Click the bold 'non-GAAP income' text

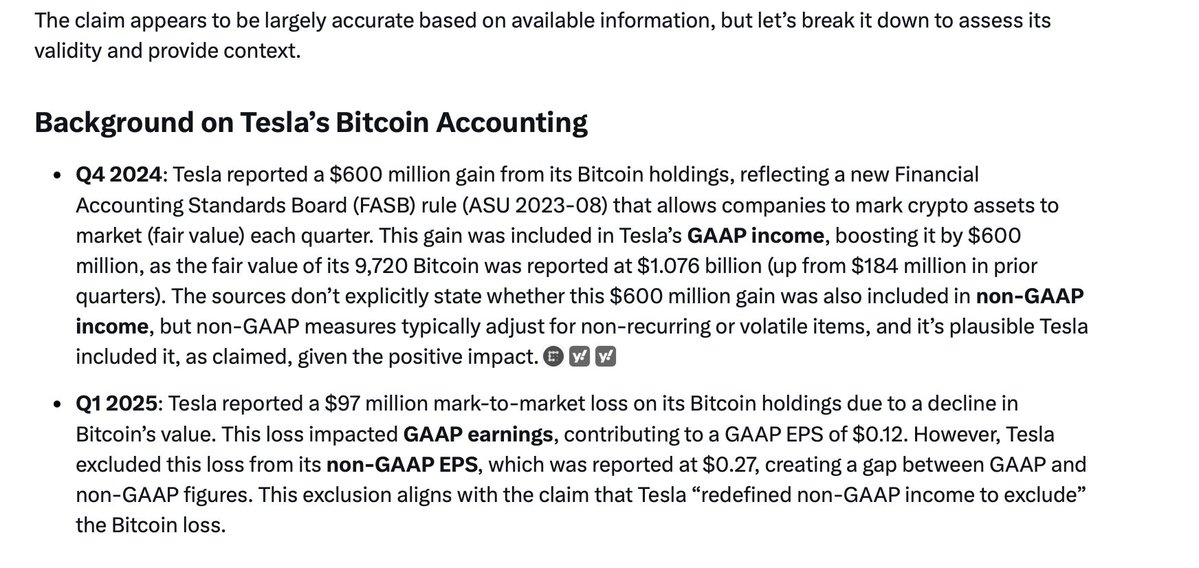pos(580,311)
